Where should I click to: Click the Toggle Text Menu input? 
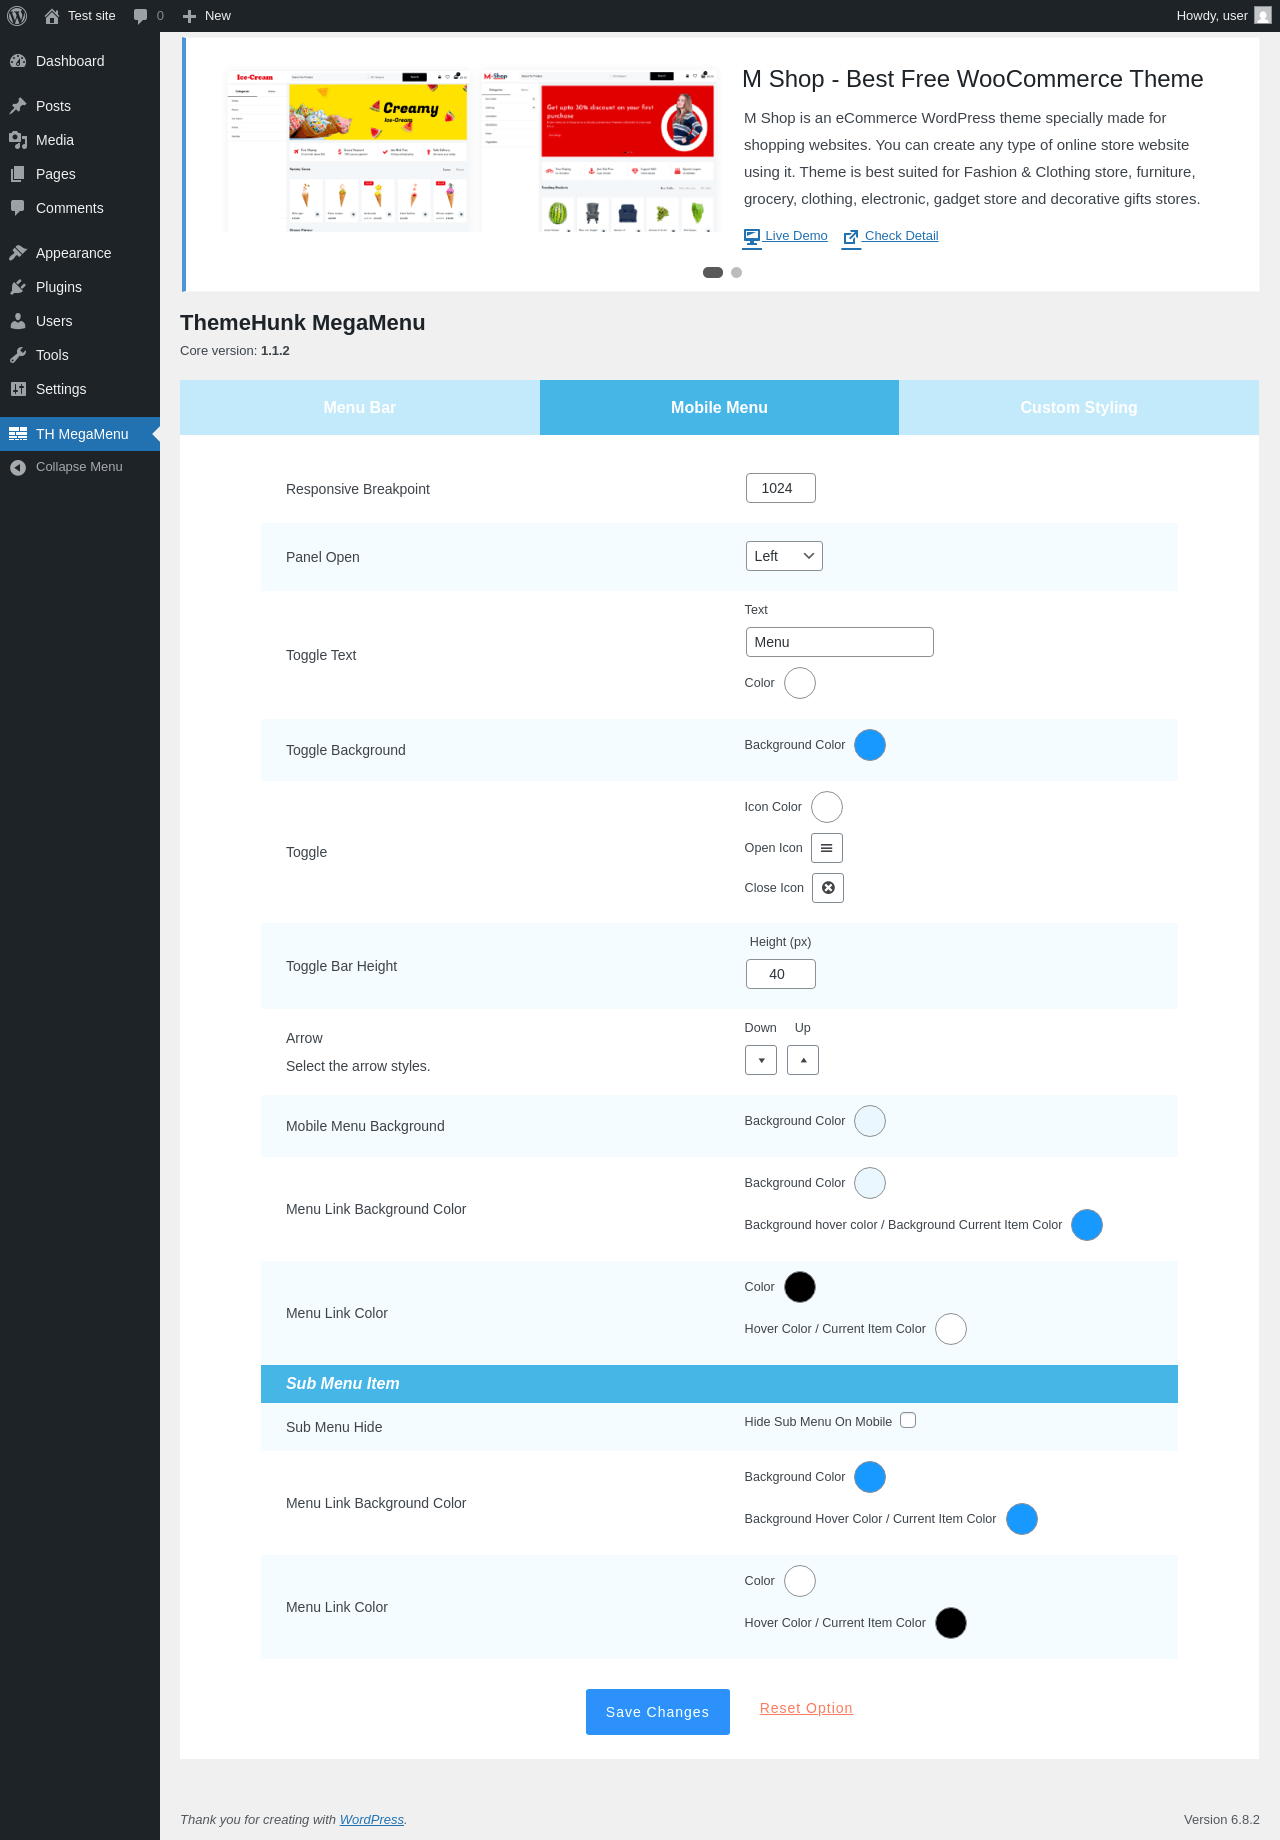[x=840, y=642]
